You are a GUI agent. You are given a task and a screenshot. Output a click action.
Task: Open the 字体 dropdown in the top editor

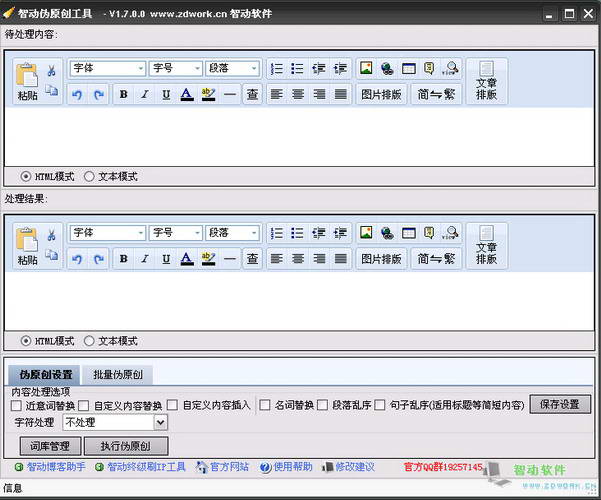(107, 68)
